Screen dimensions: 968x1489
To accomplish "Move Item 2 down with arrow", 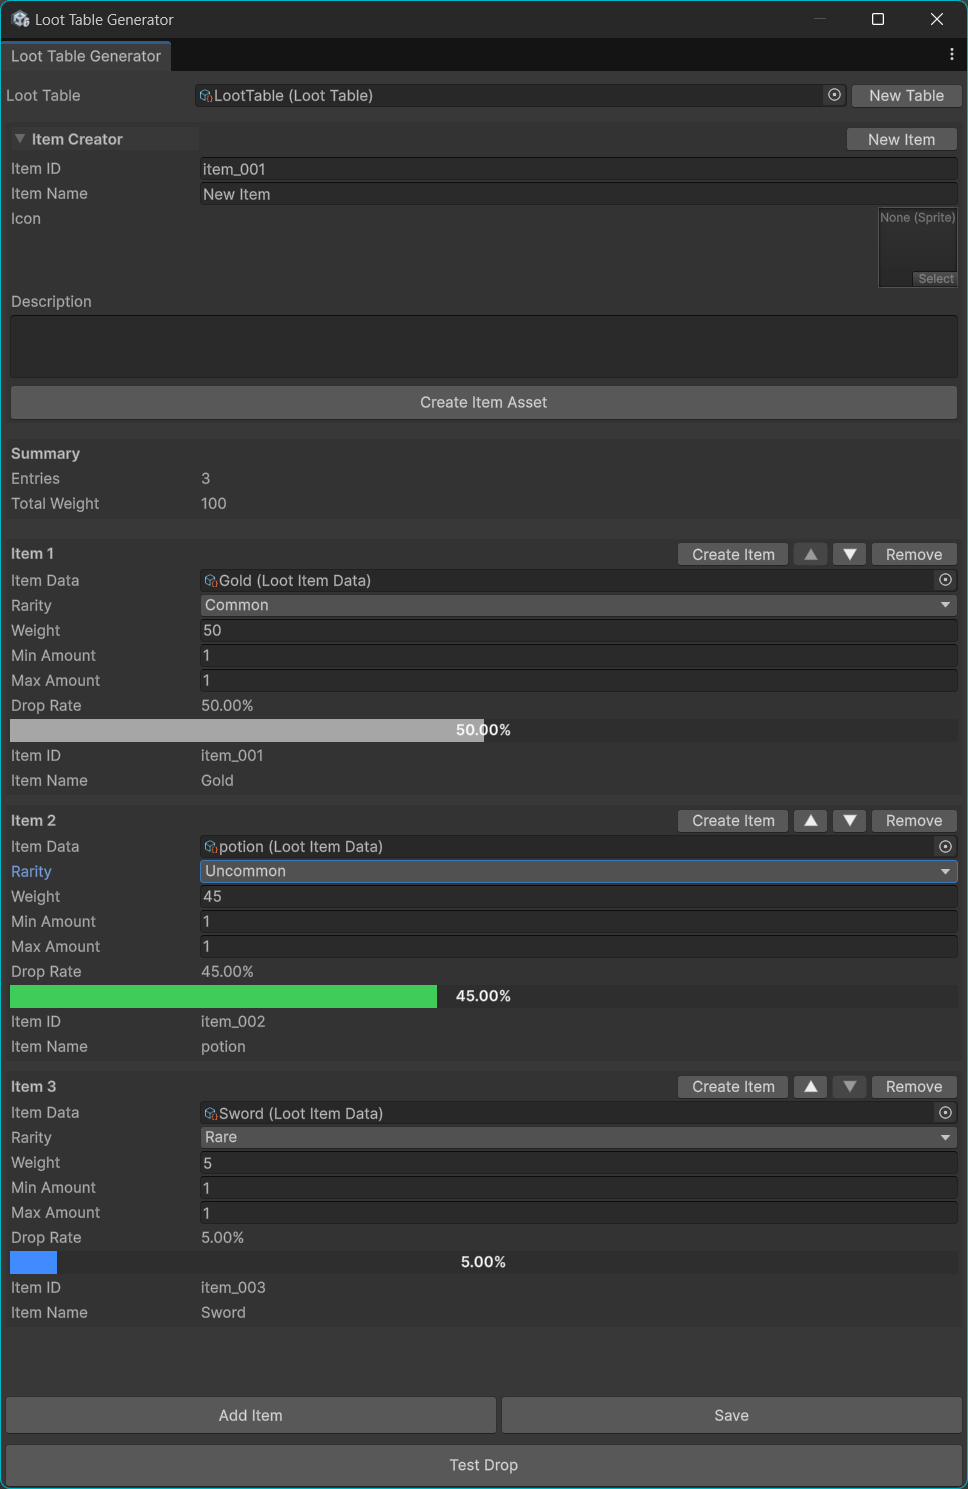I will click(x=849, y=821).
